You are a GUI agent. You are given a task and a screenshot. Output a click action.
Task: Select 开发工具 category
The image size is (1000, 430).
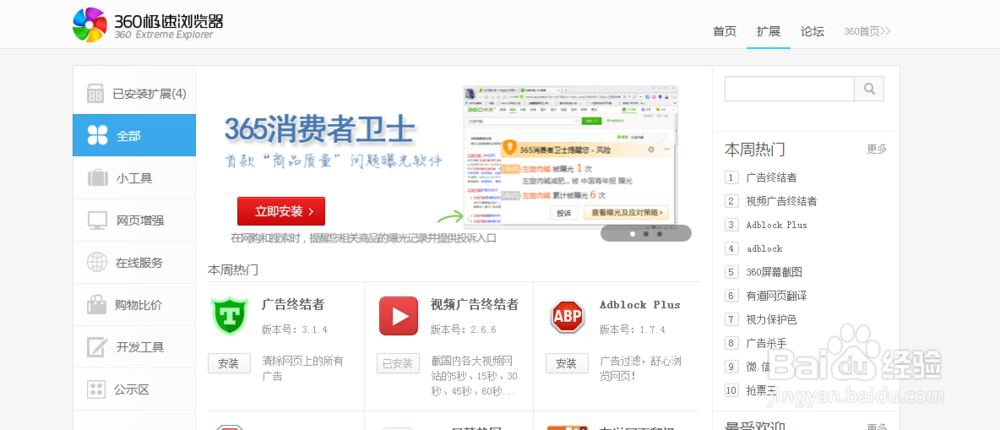134,347
